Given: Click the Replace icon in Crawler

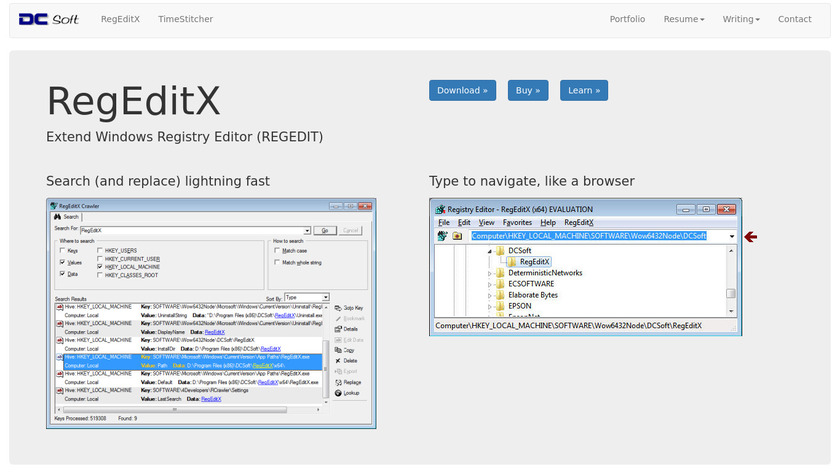Looking at the screenshot, I should coord(336,382).
